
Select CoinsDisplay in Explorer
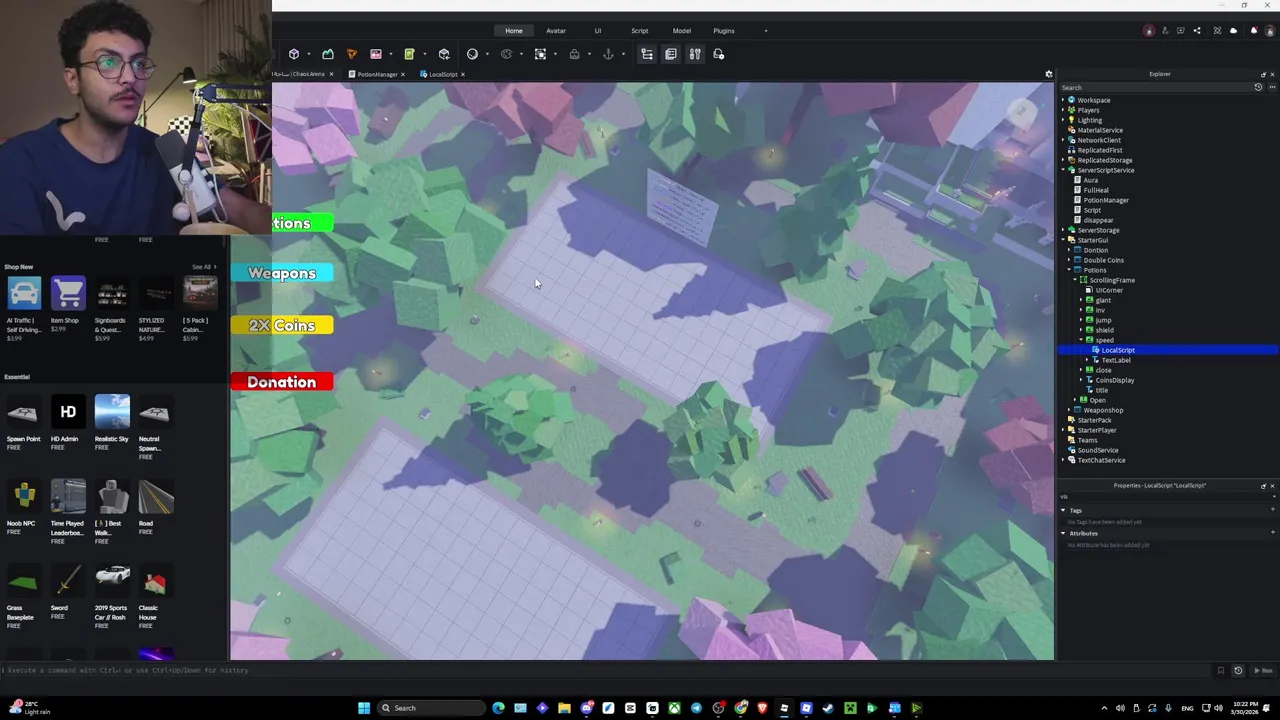[1115, 380]
